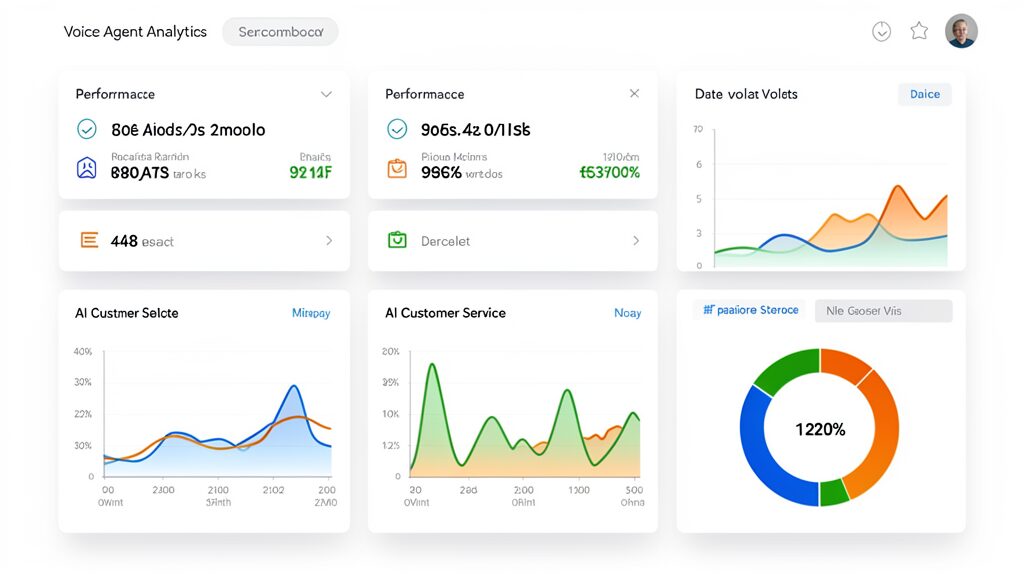
Task: Click the 996% metric value
Action: [441, 173]
